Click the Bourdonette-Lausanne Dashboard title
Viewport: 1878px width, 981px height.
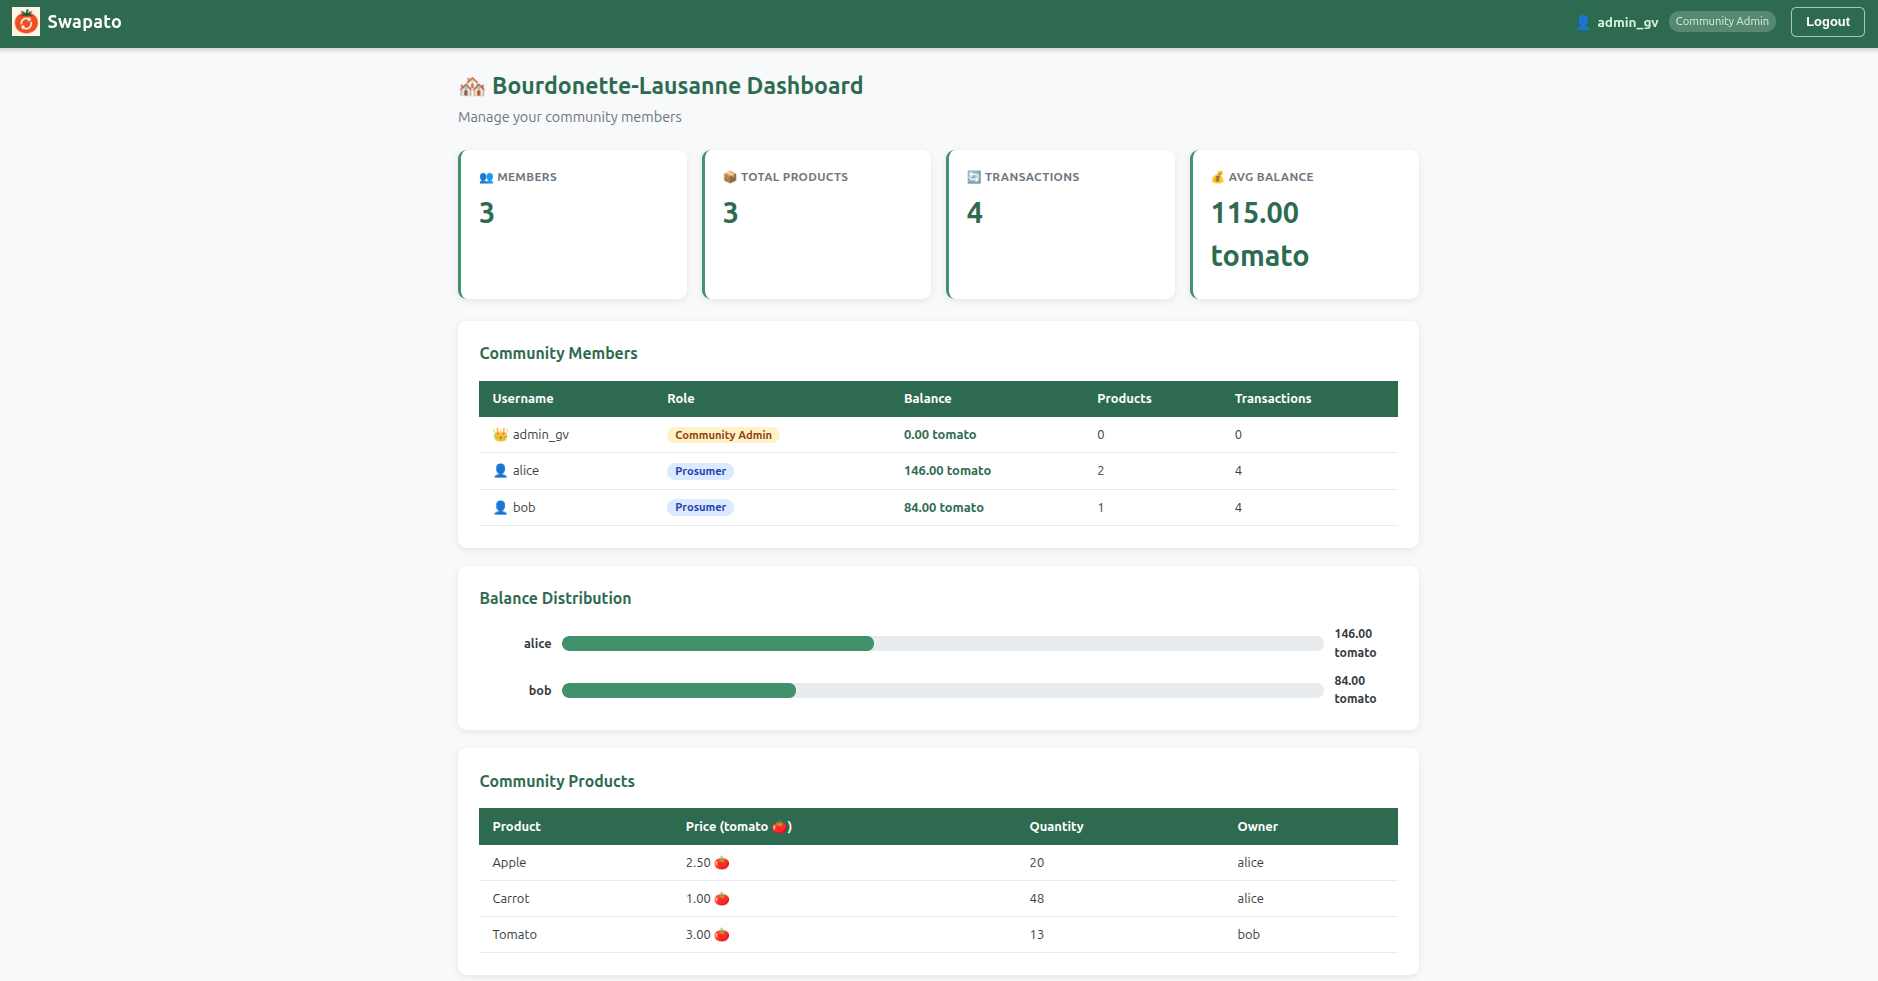(677, 86)
